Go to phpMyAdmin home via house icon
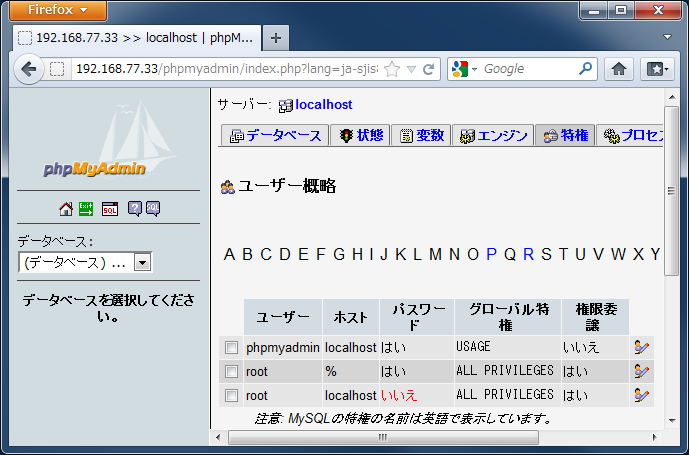The image size is (689, 455). click(x=66, y=209)
